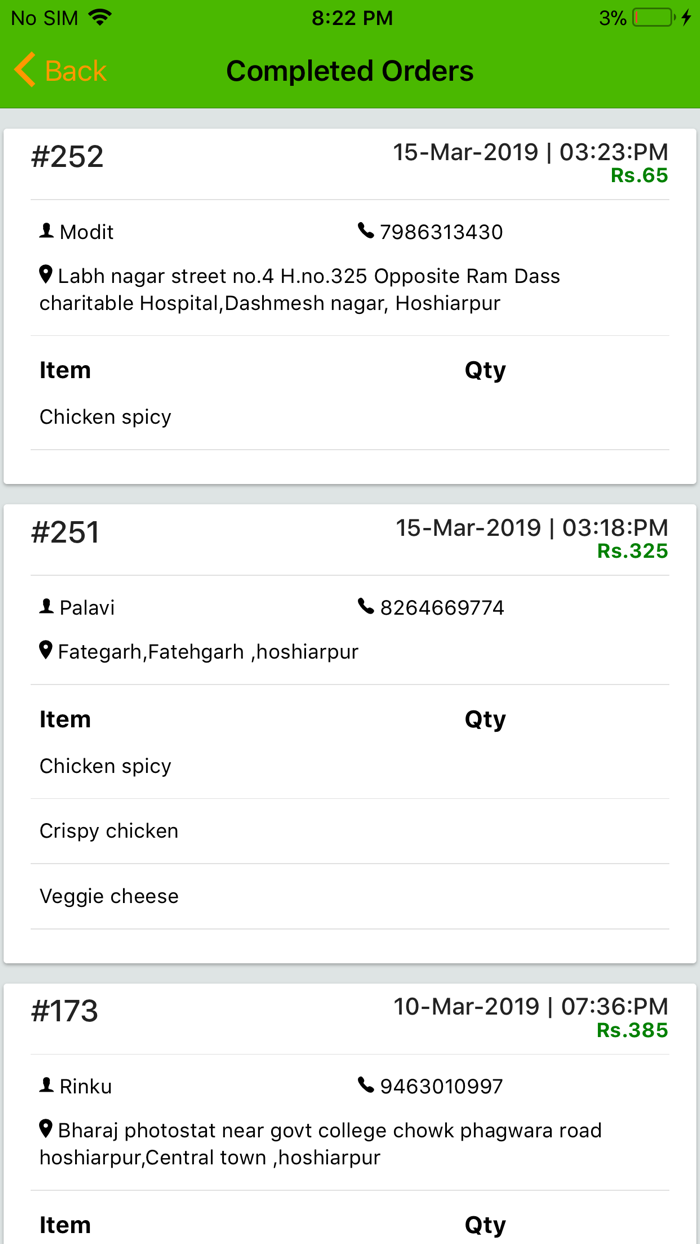Tap phone icon next to 7986313430
The width and height of the screenshot is (700, 1244).
[x=365, y=231]
